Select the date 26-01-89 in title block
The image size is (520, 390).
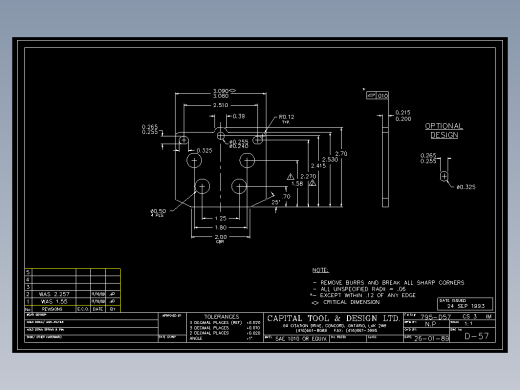tap(431, 338)
